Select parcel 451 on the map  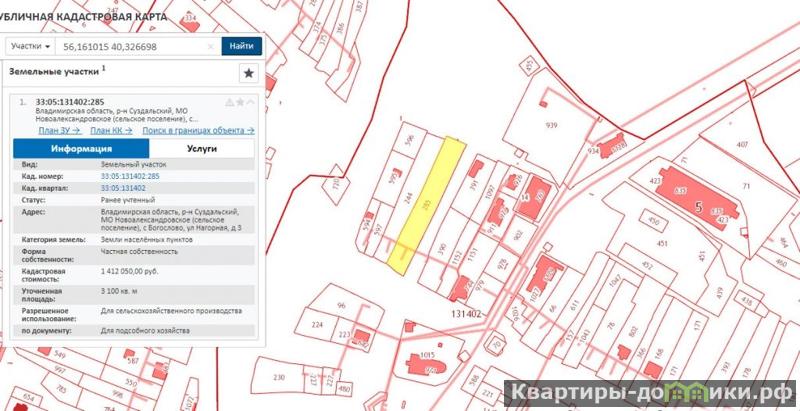coord(663,241)
